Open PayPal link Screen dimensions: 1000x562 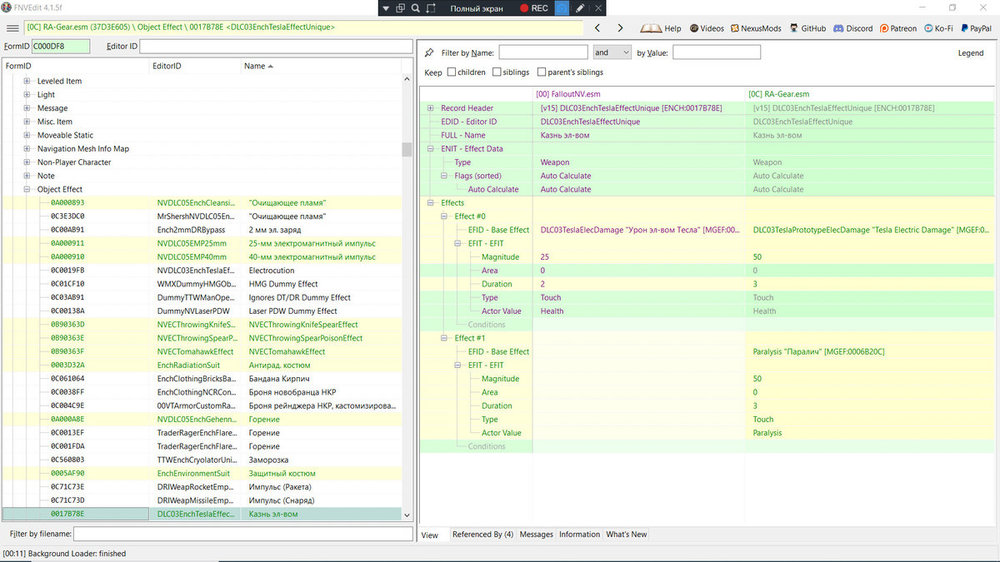(976, 28)
